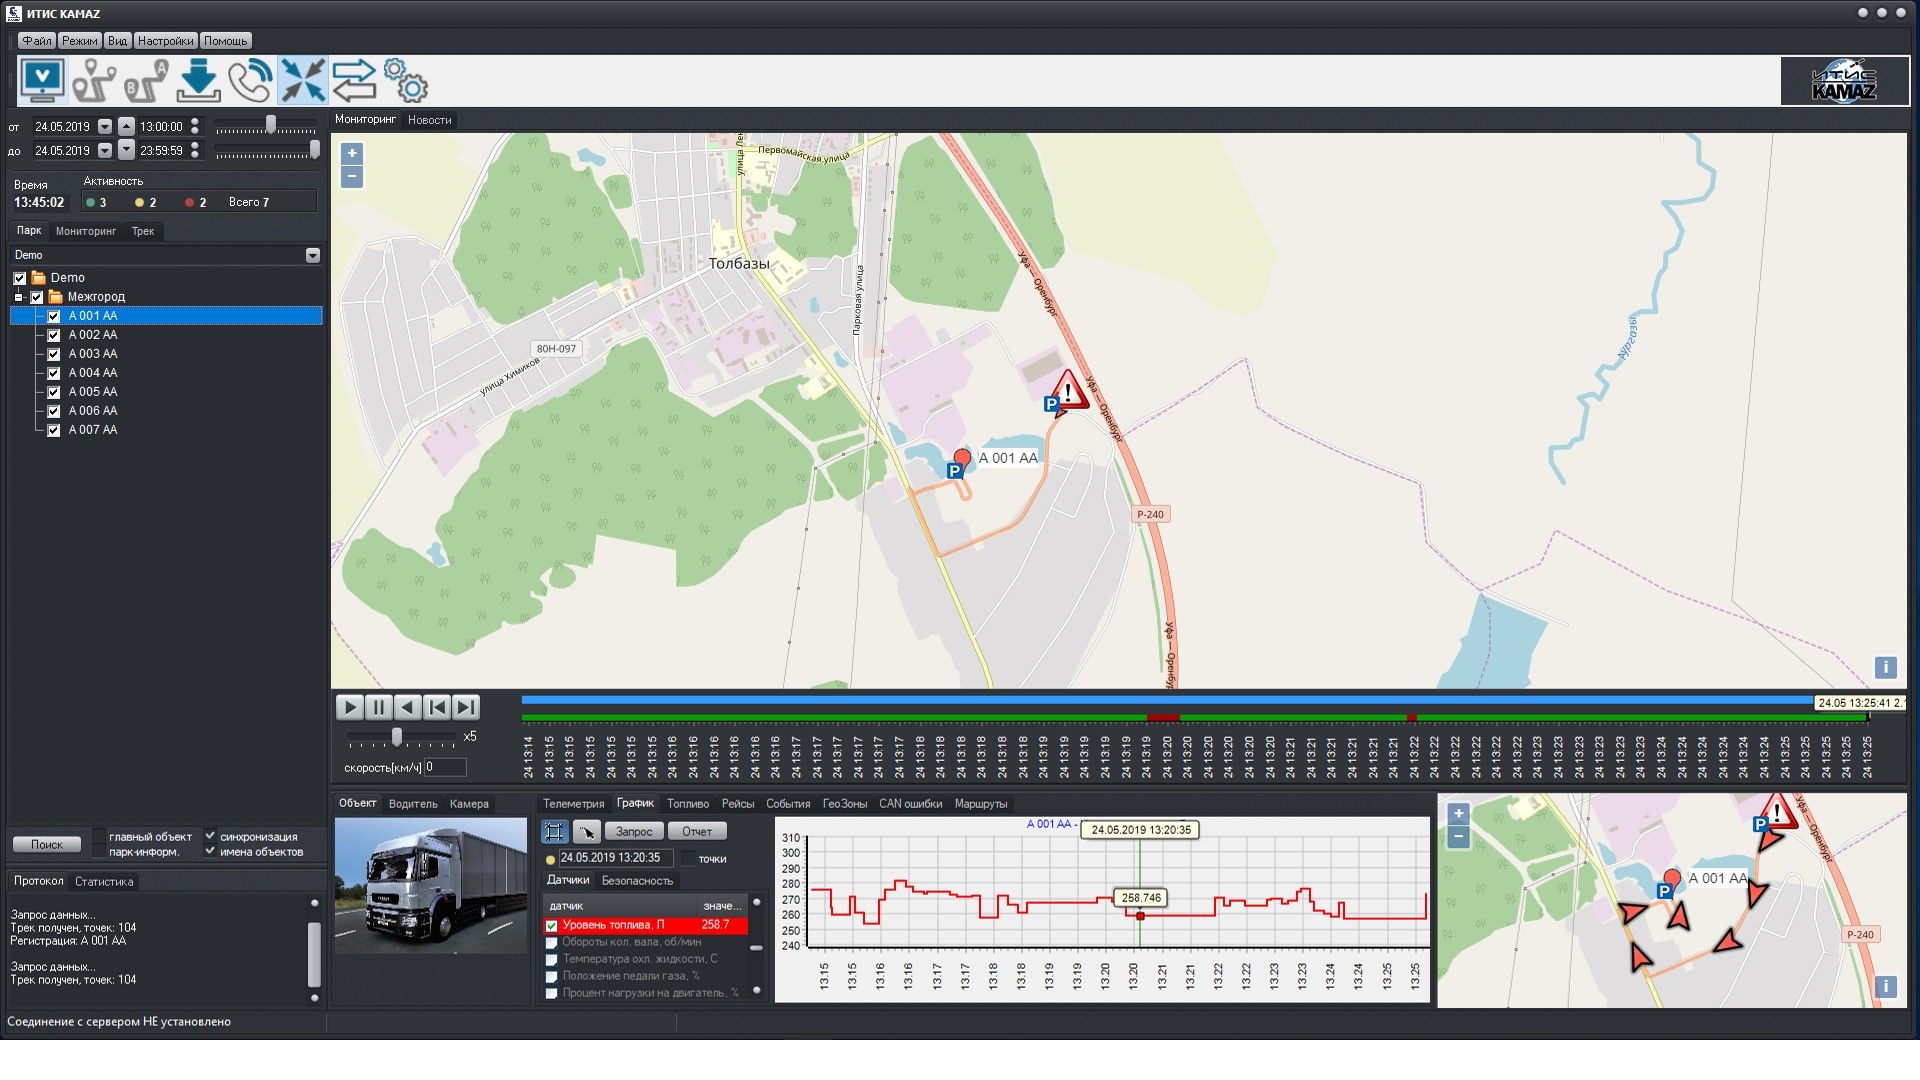This screenshot has height=1080, width=1920.
Task: Open the Demo park dropdown
Action: [x=313, y=255]
